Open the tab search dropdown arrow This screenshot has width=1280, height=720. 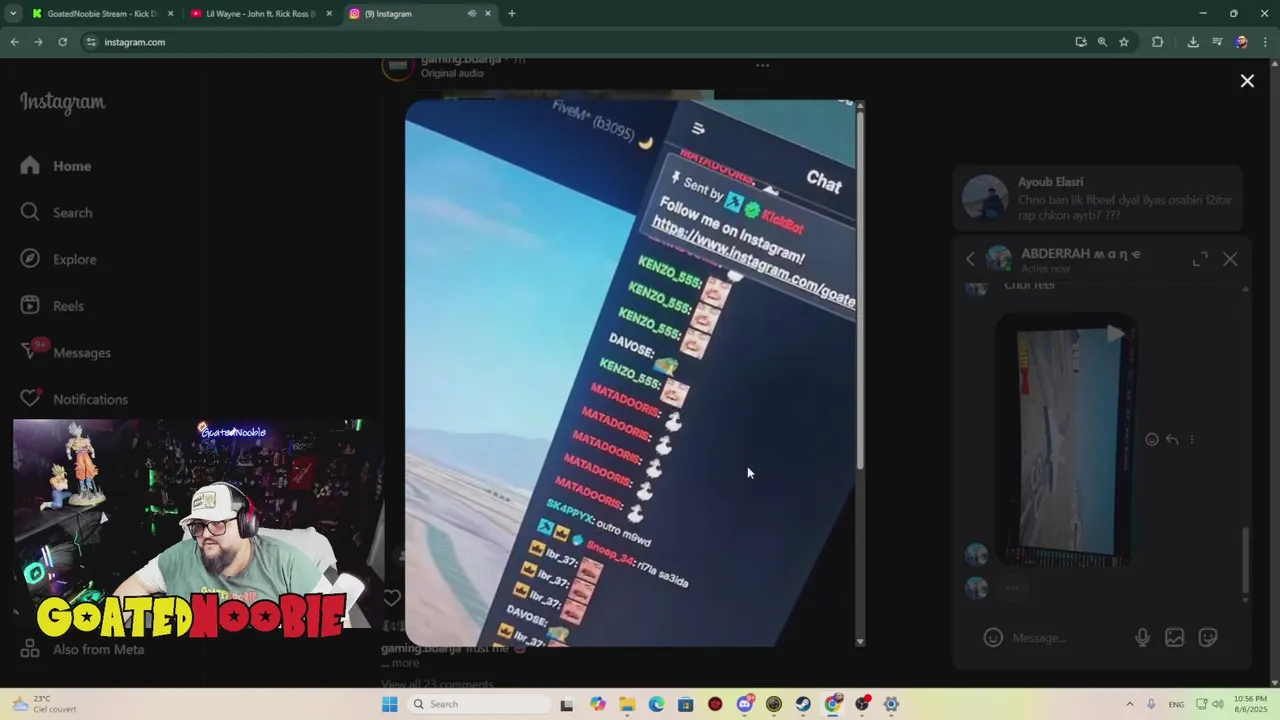12,14
